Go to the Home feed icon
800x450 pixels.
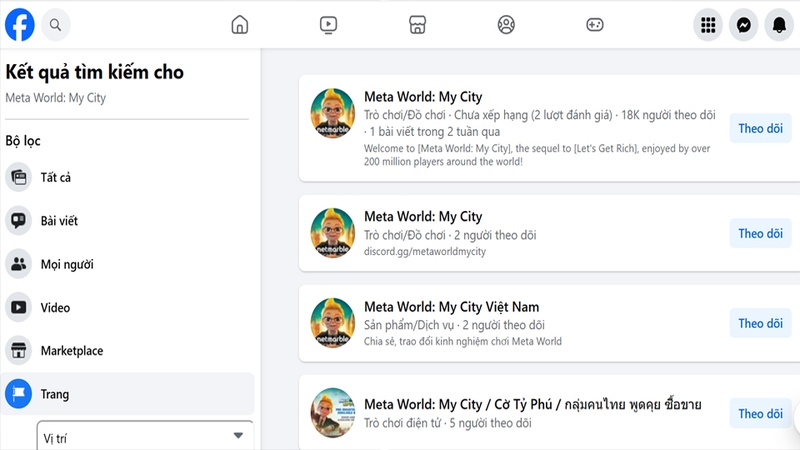click(239, 24)
